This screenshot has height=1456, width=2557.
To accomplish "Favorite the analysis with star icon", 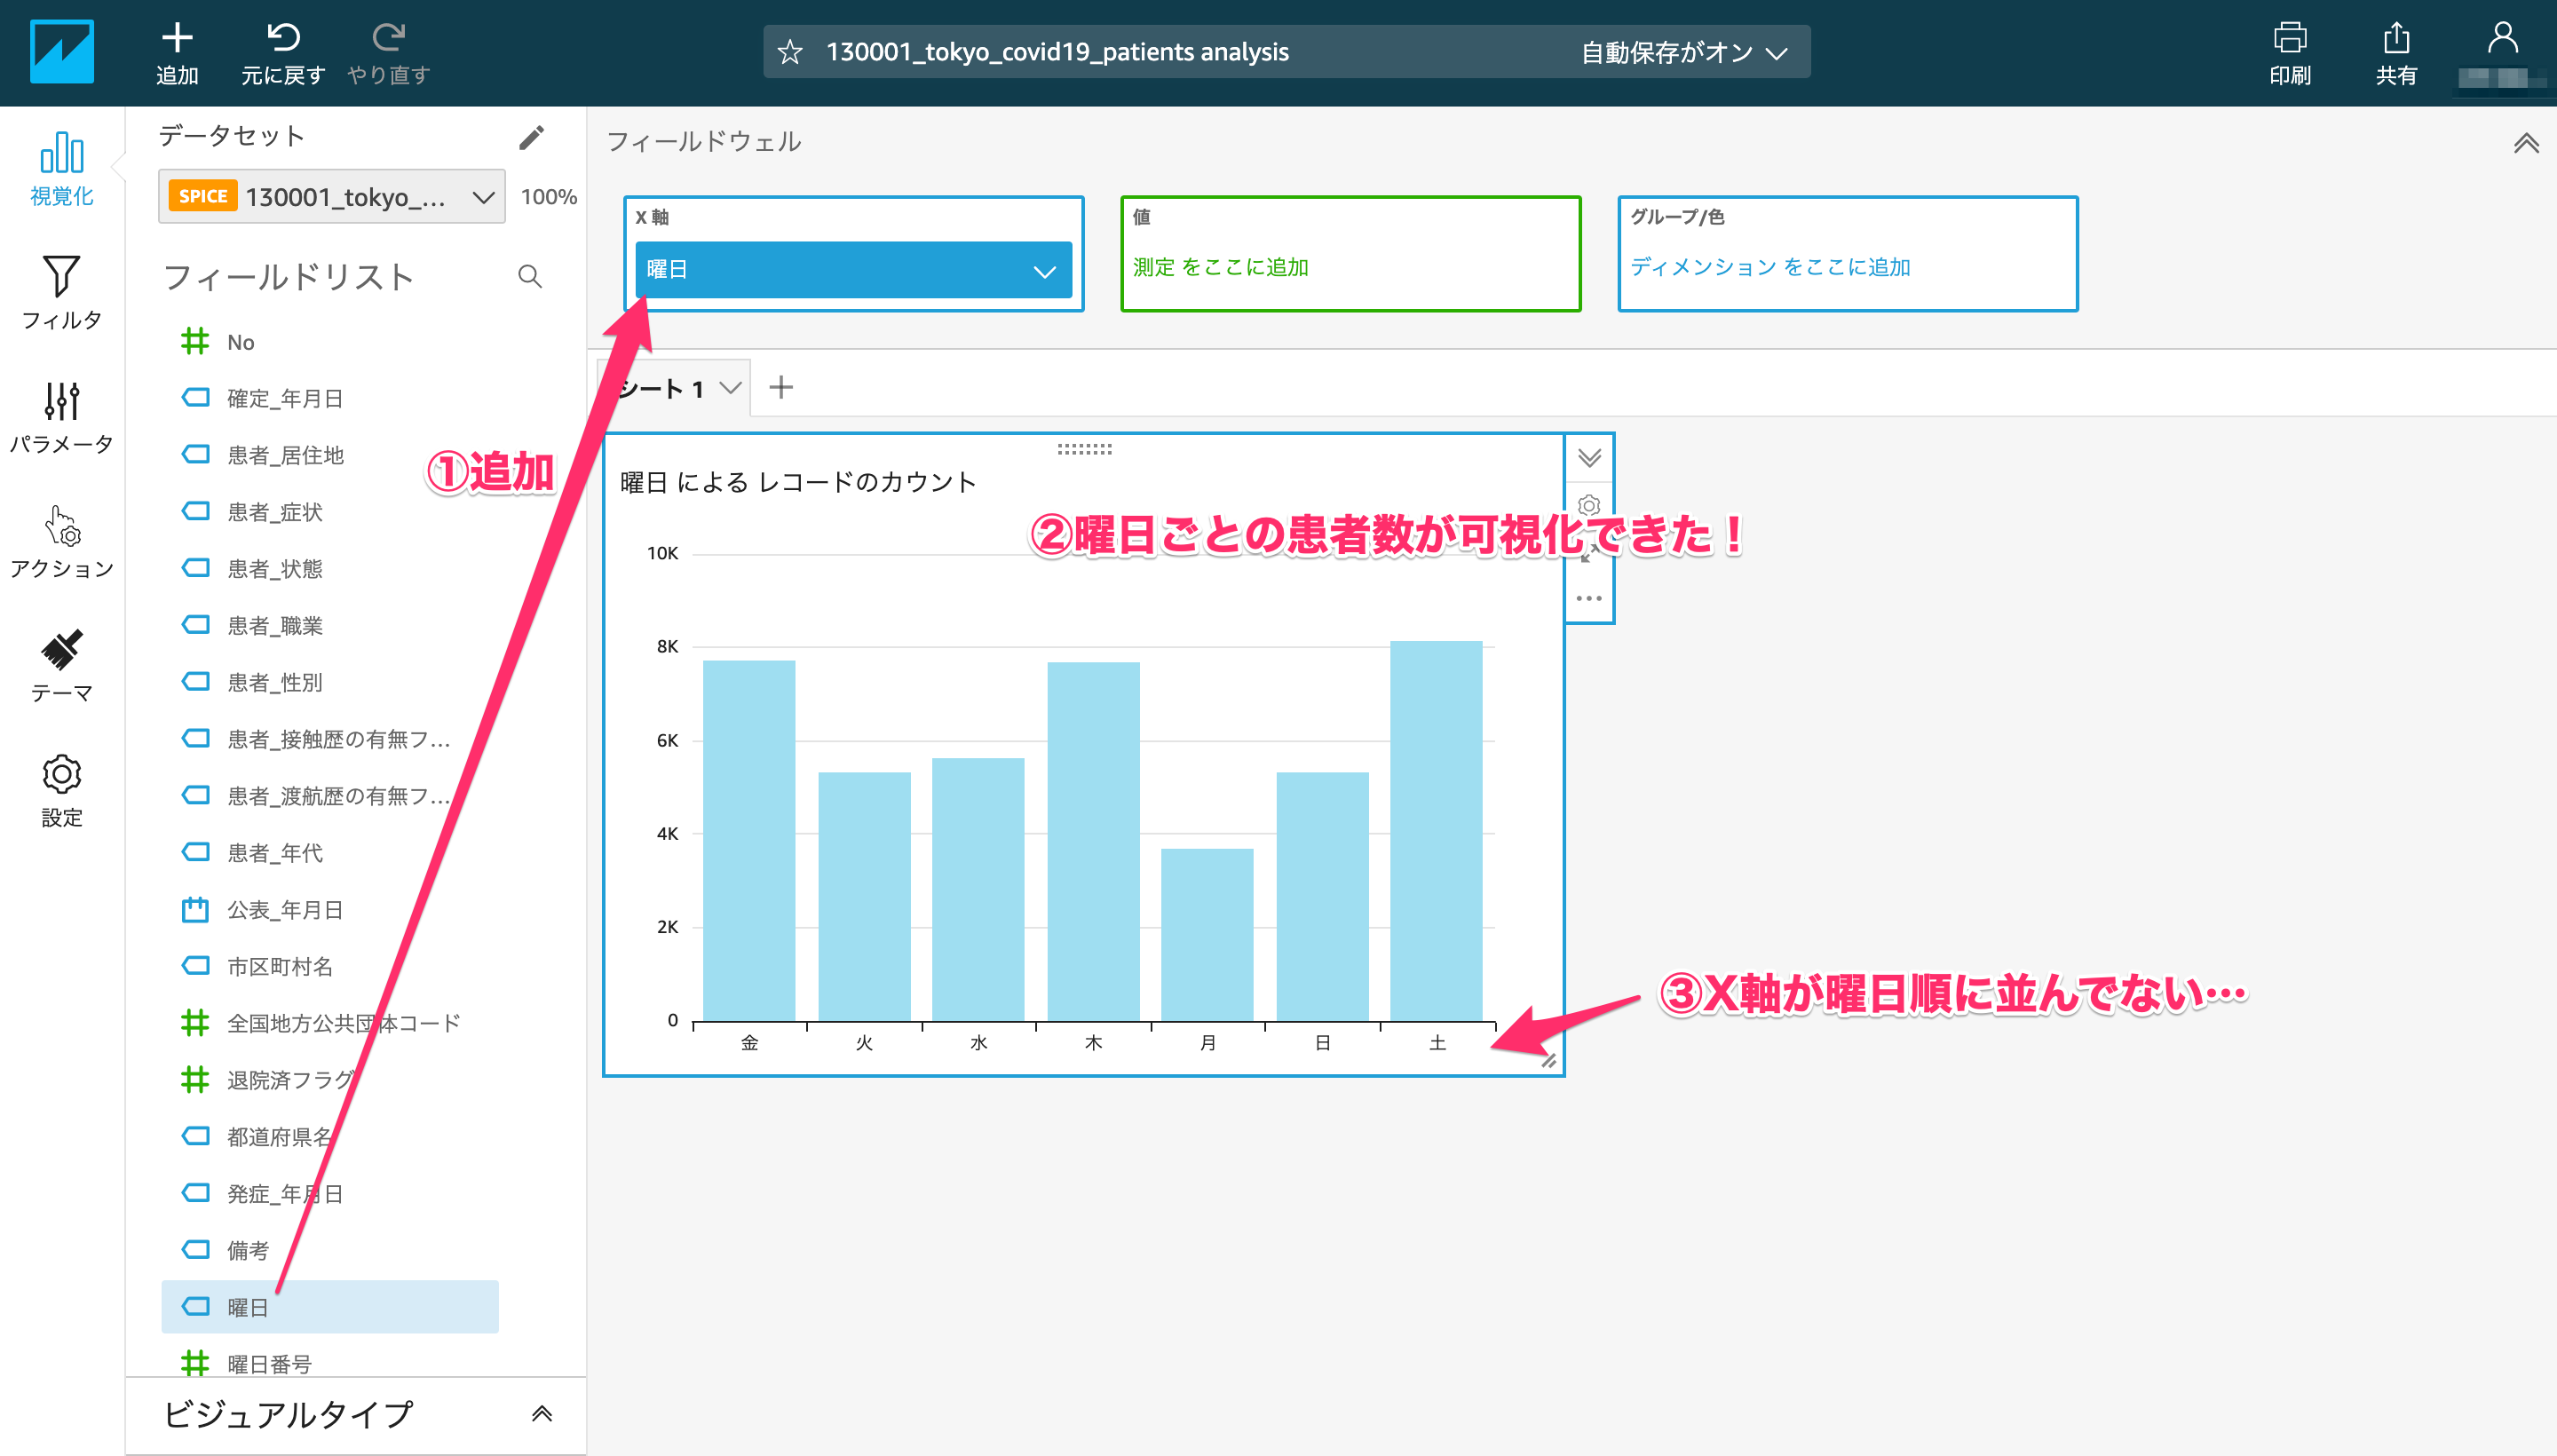I will coord(790,52).
